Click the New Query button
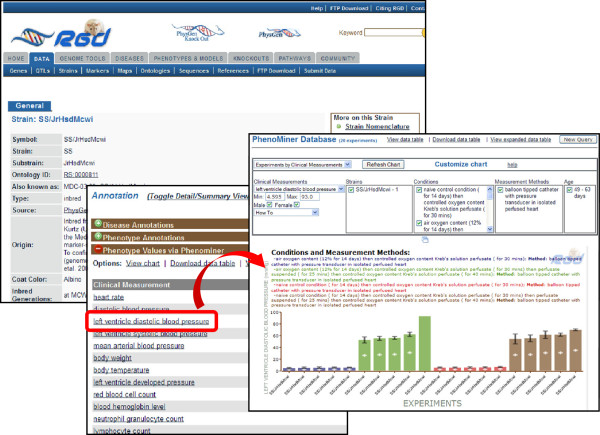The height and width of the screenshot is (435, 600). tap(578, 140)
